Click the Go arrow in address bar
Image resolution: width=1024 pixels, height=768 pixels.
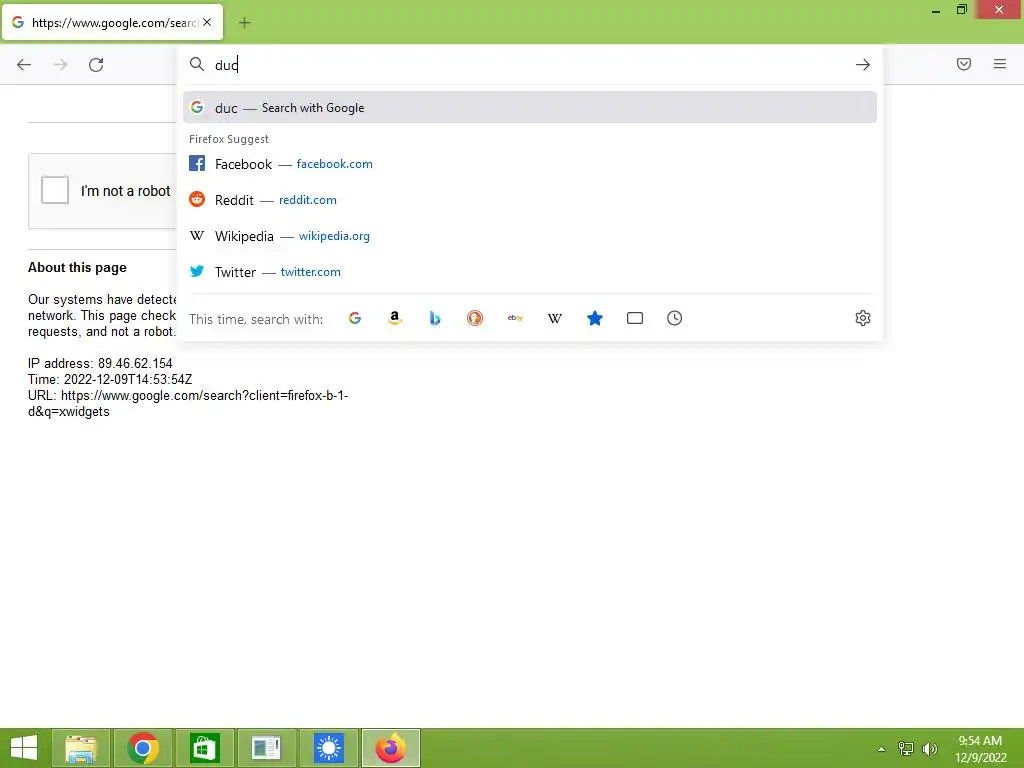tap(863, 65)
